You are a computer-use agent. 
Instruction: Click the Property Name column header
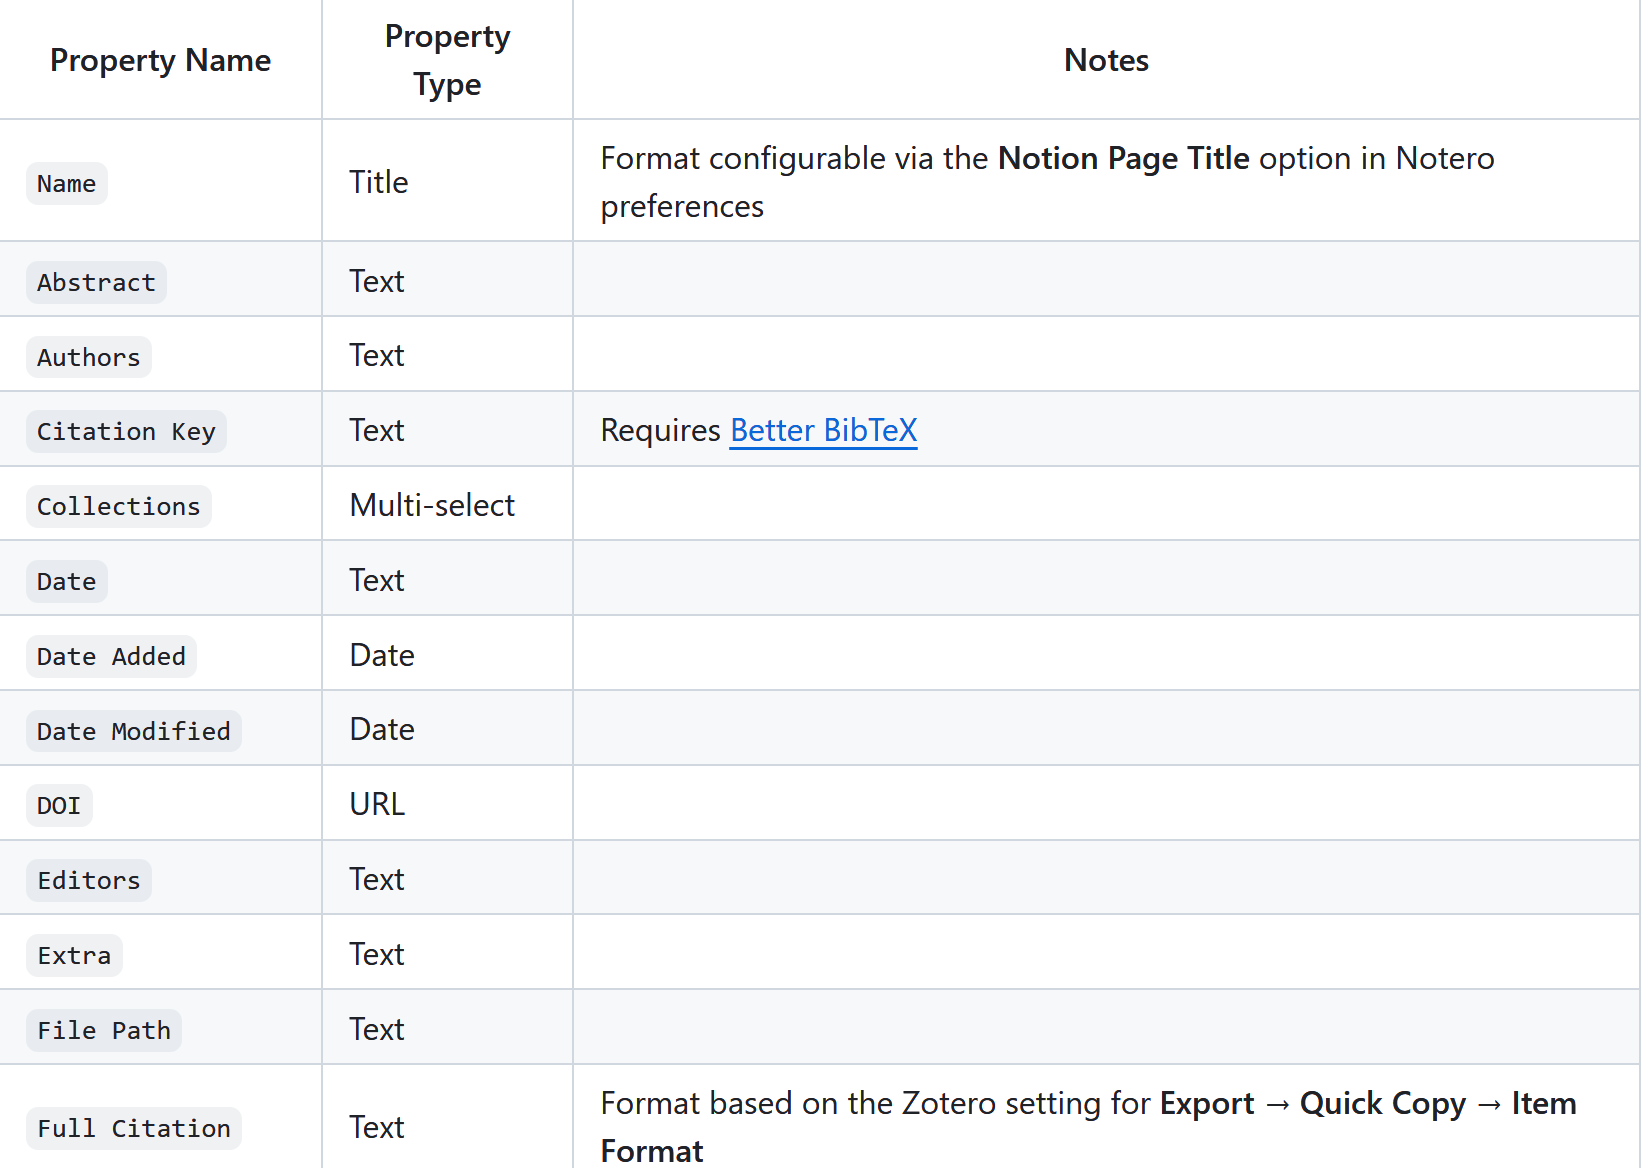click(160, 60)
